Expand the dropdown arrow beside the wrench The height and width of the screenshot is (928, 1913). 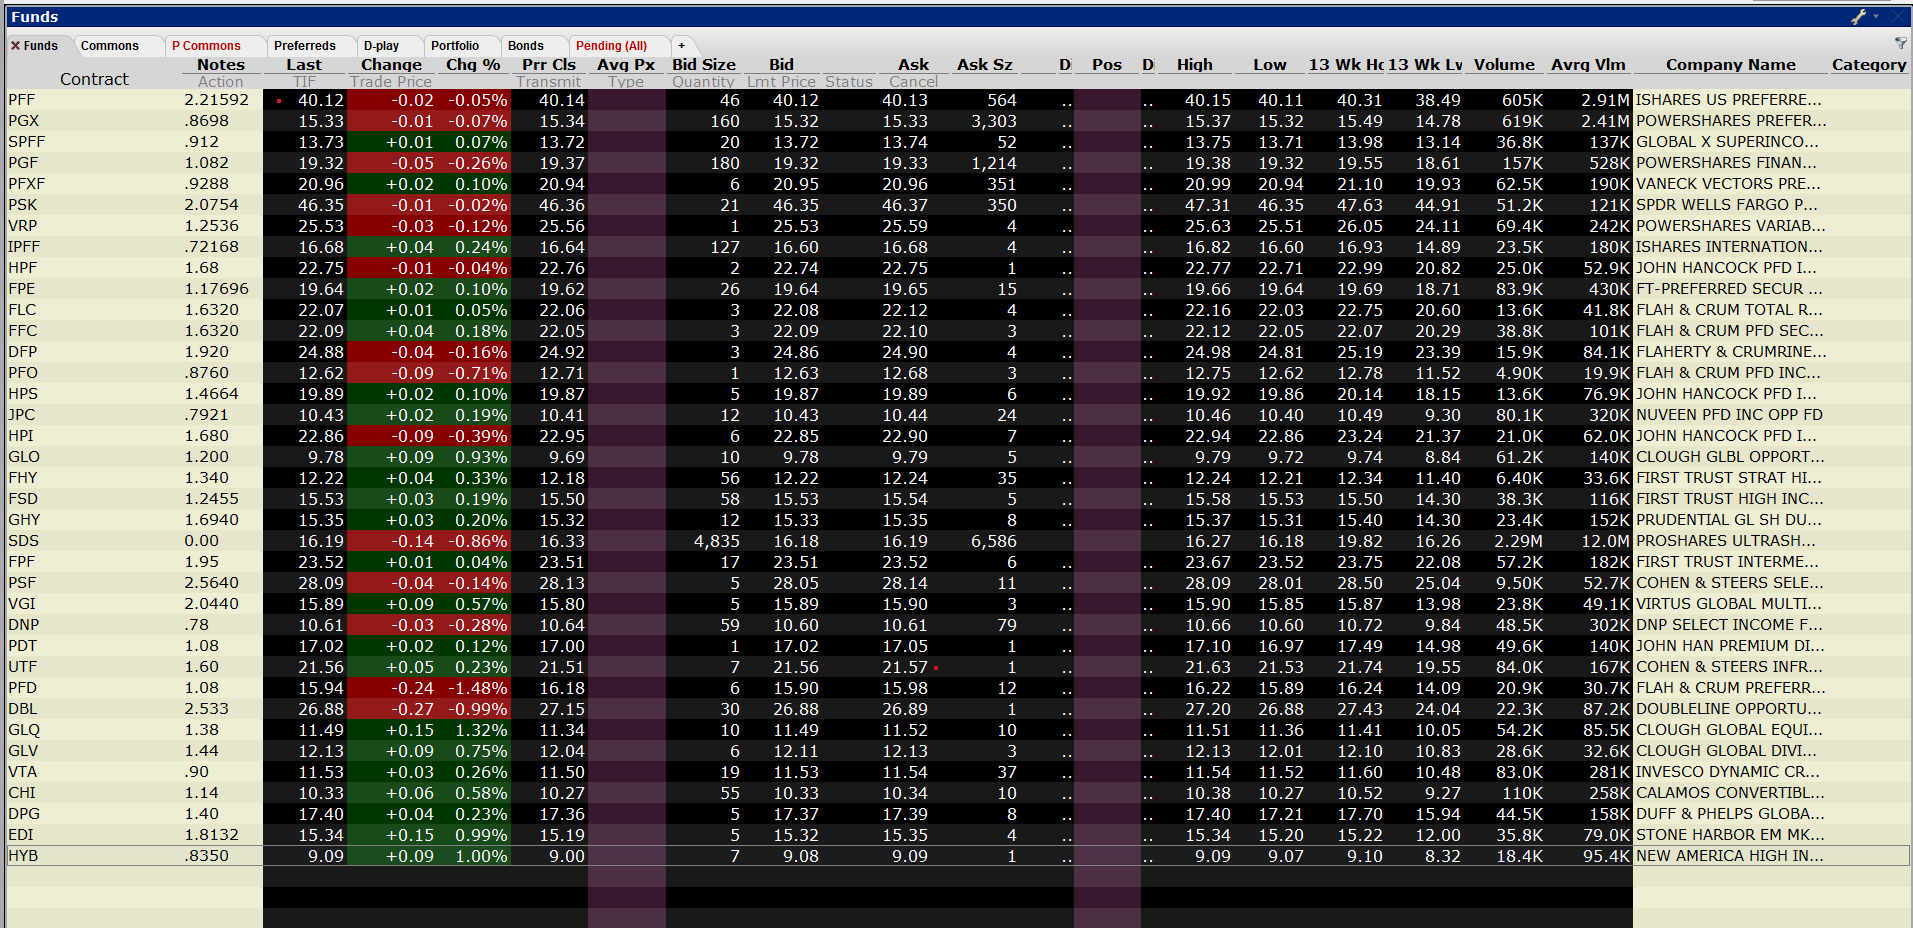[1876, 17]
